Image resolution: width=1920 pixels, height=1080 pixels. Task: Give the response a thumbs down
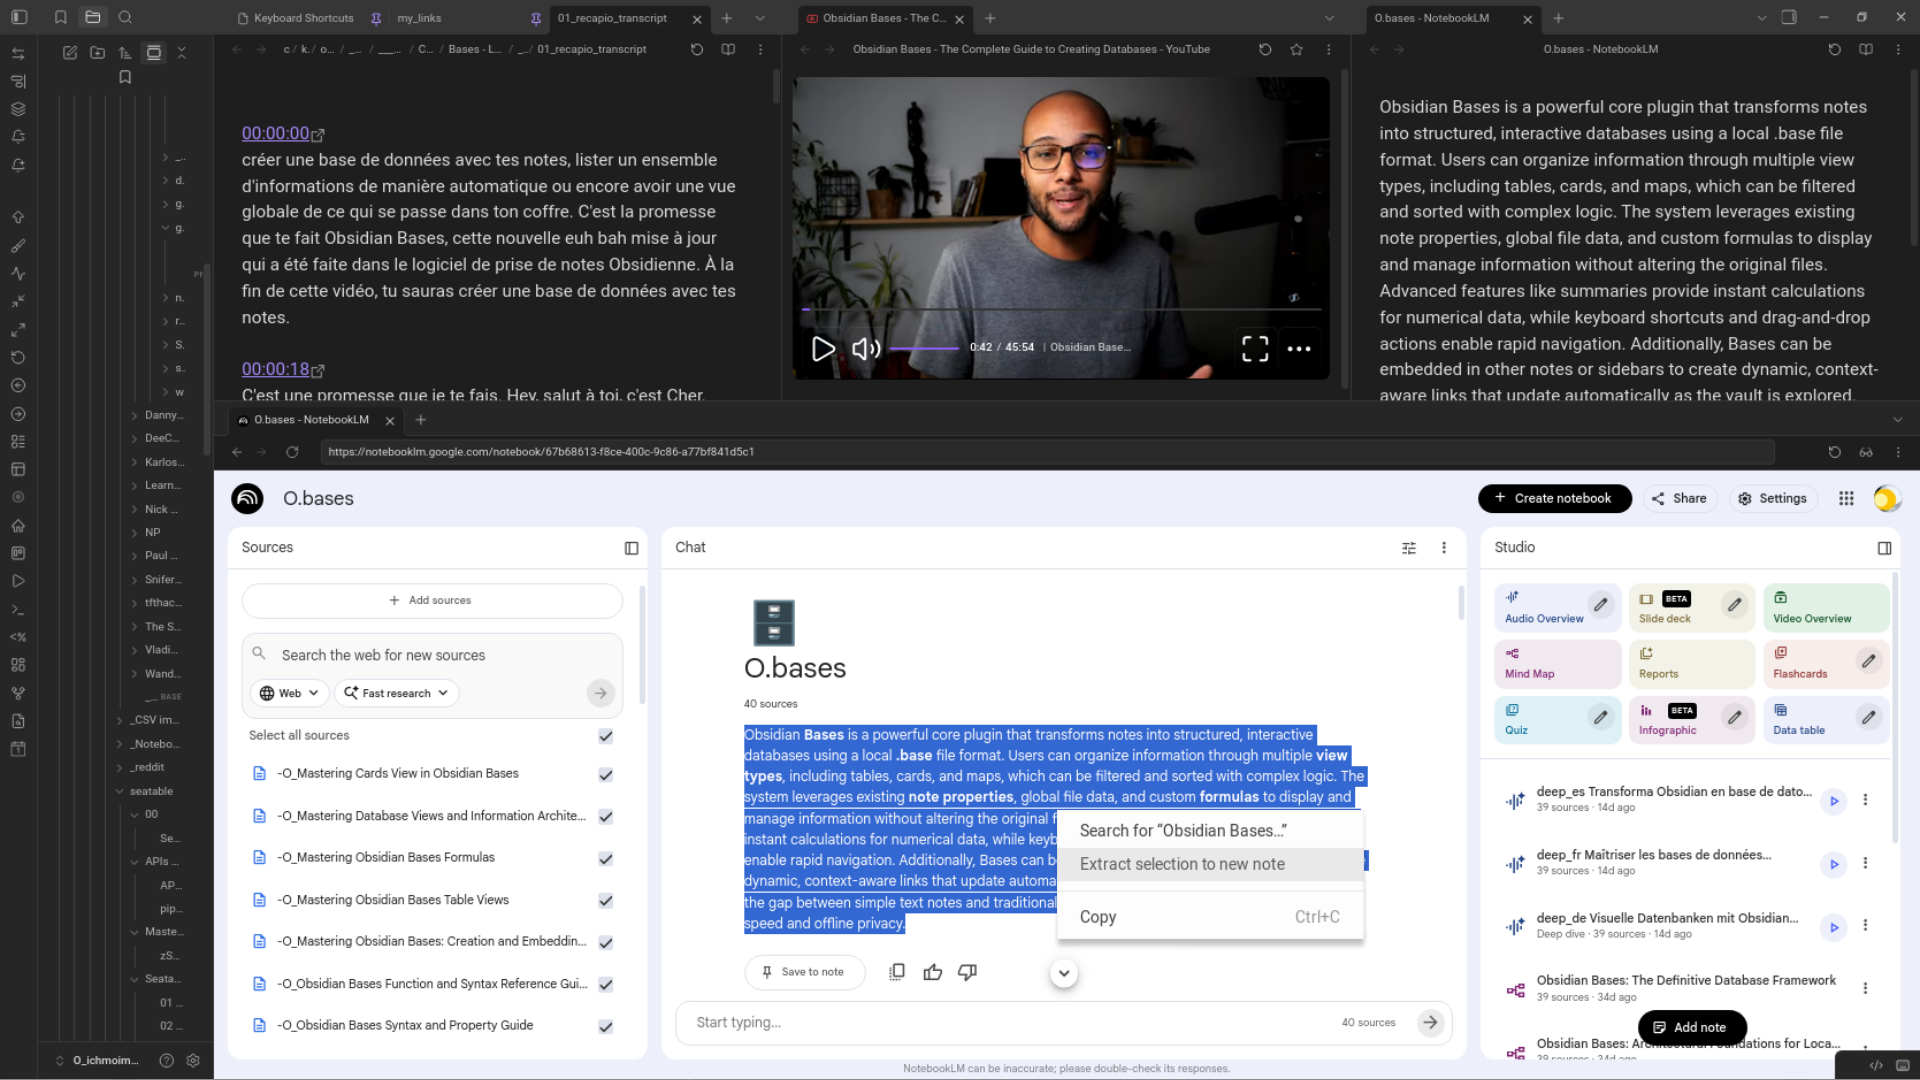(967, 972)
